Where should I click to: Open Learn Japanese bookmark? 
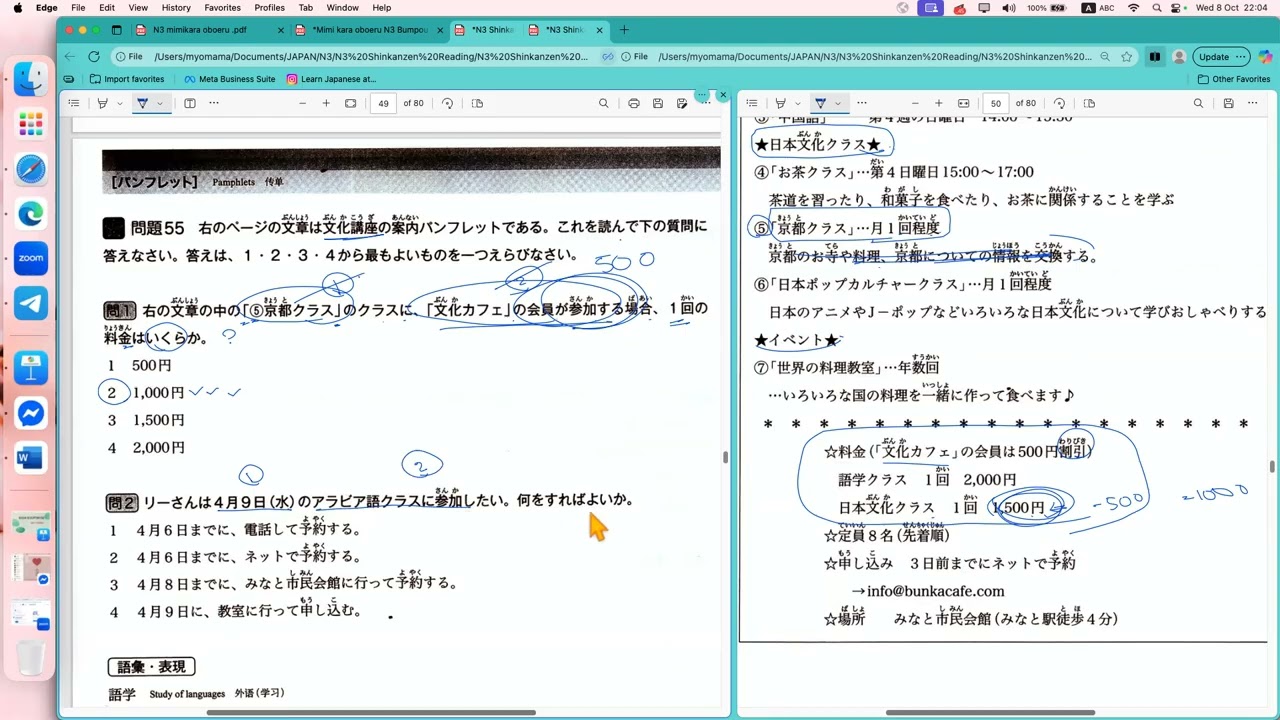pyautogui.click(x=331, y=79)
